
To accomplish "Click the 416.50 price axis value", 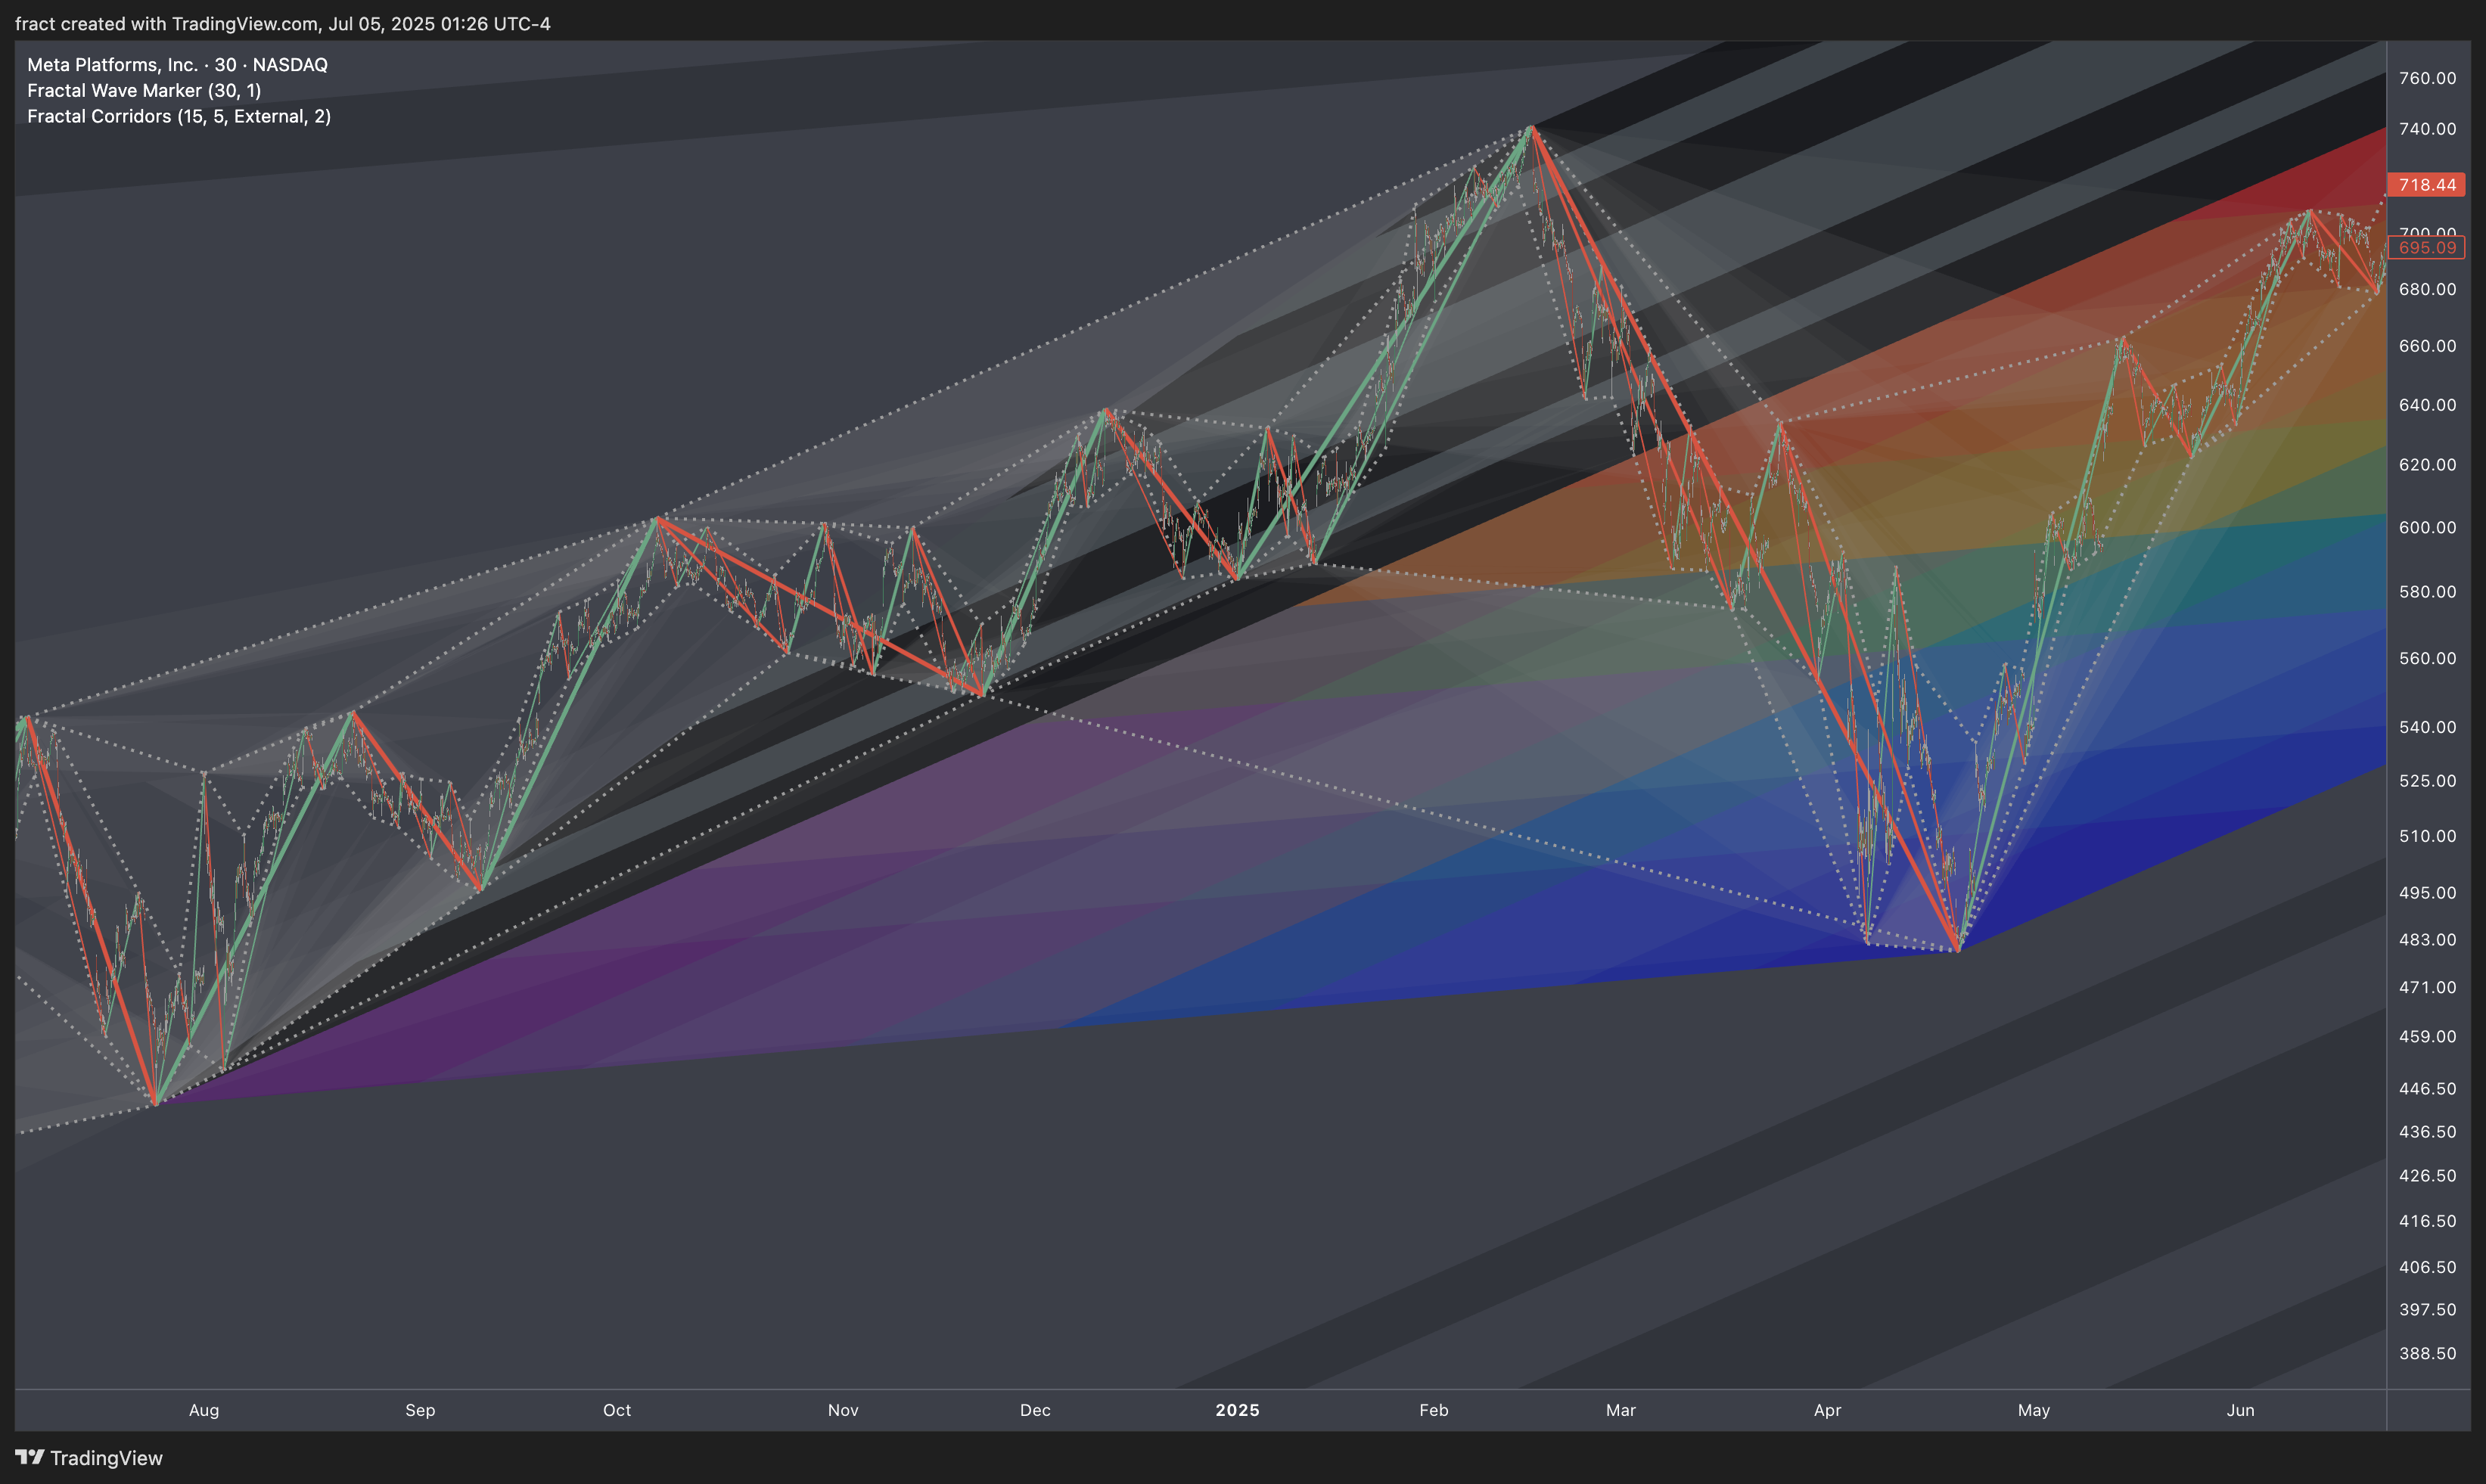I will (x=2427, y=1221).
